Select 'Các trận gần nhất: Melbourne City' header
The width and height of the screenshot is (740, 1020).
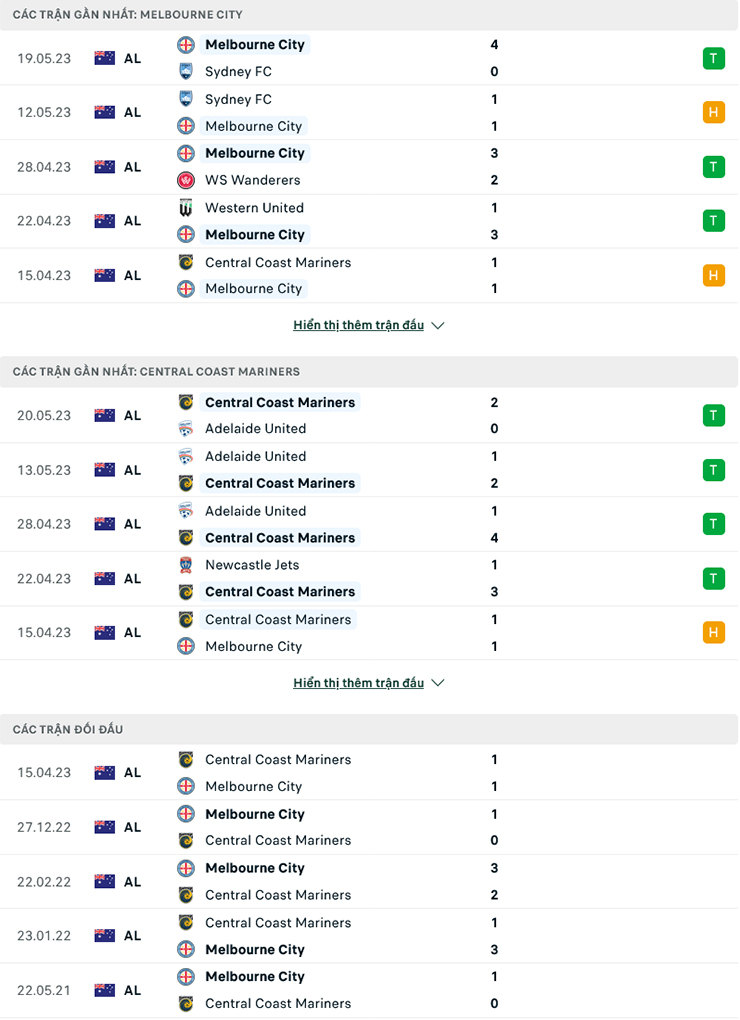pos(128,15)
